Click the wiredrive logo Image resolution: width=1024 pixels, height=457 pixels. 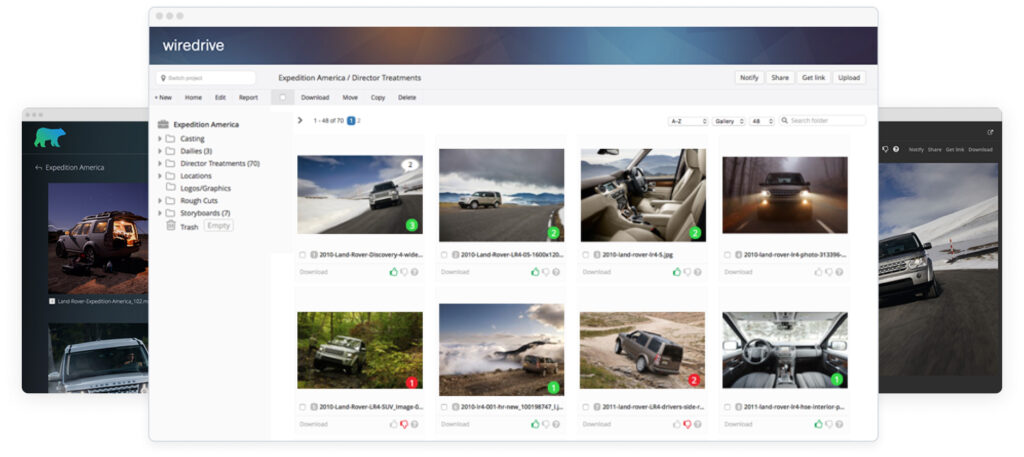[193, 45]
